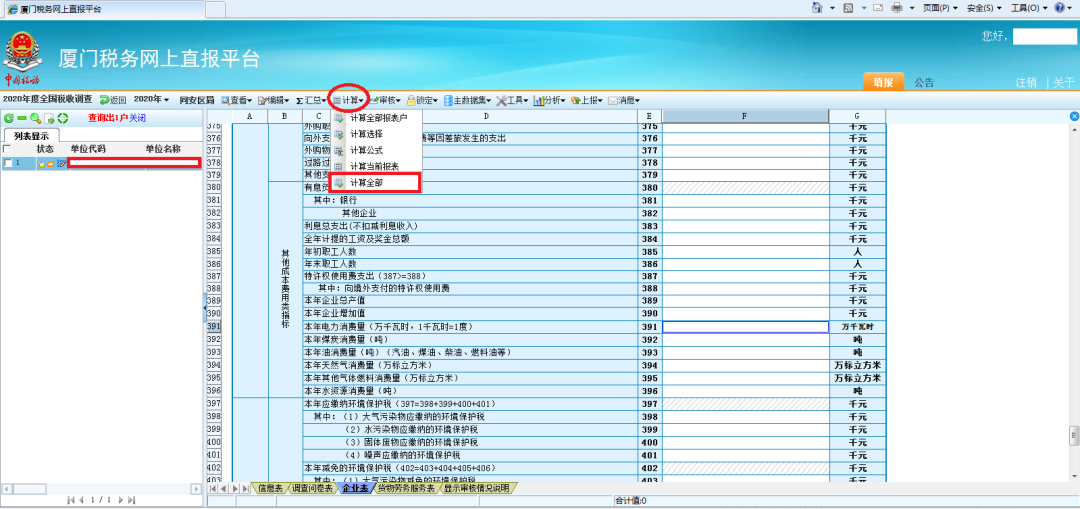Screen dimensions: 1080x509
Task: Open the 消息 dropdown menu
Action: click(624, 100)
